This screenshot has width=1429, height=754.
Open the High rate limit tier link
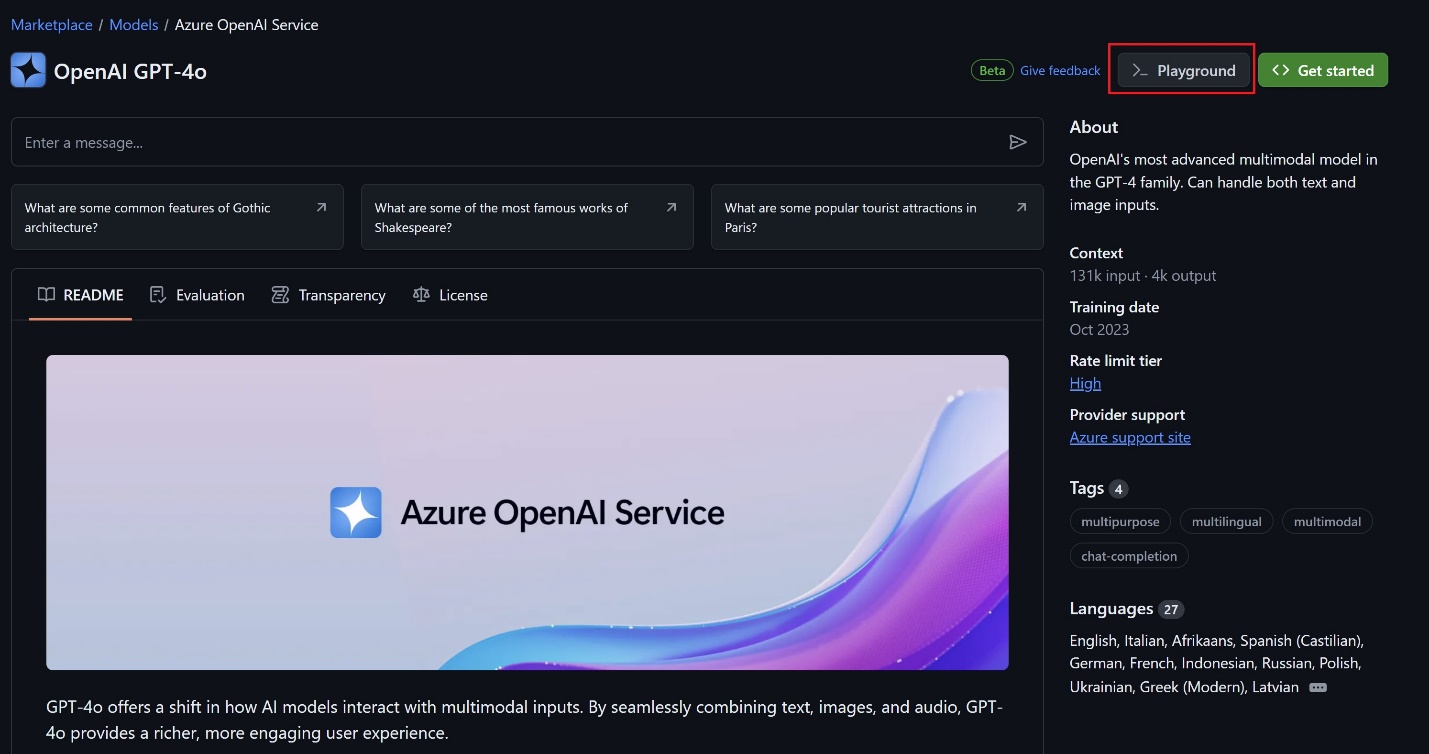pyautogui.click(x=1085, y=383)
